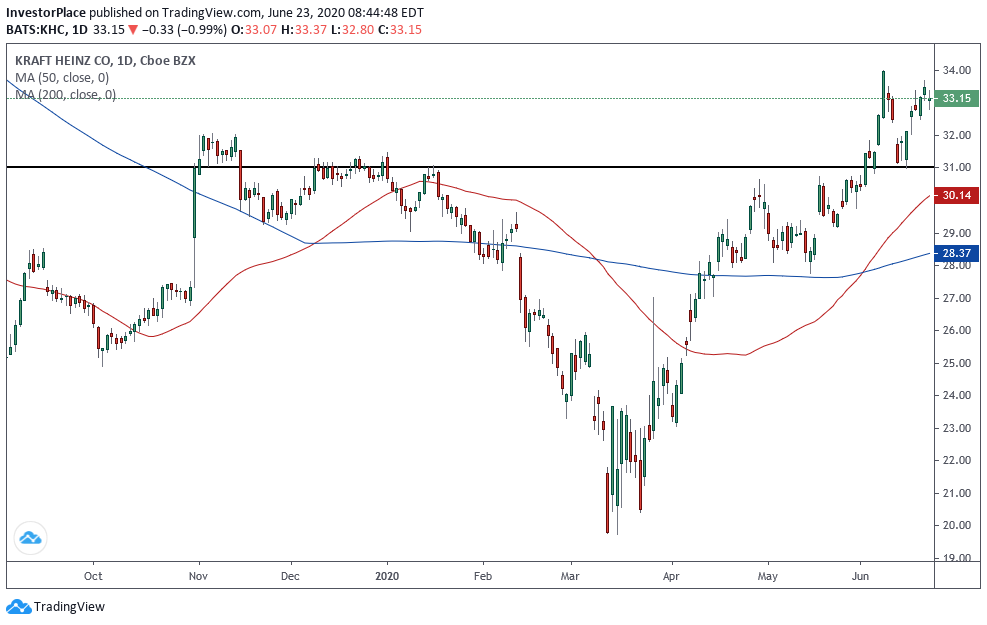Click the Dec date axis label
Image resolution: width=987 pixels, height=625 pixels.
[290, 576]
